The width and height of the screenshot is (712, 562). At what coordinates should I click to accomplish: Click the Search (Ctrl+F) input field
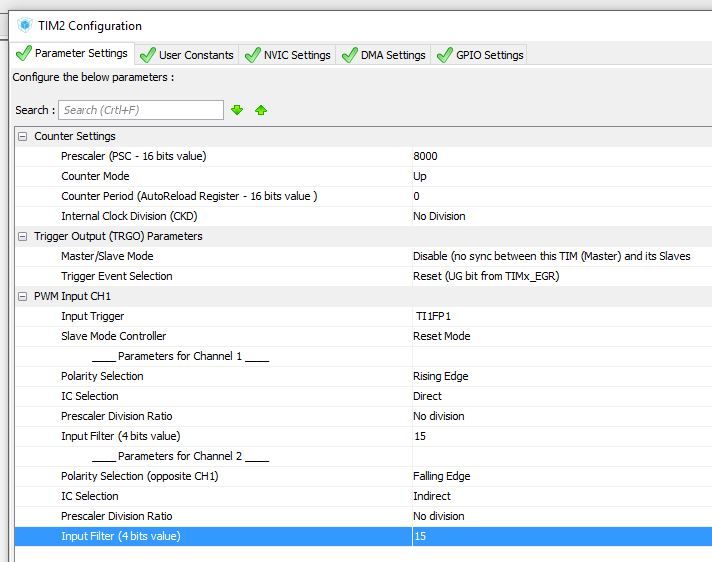click(x=141, y=110)
